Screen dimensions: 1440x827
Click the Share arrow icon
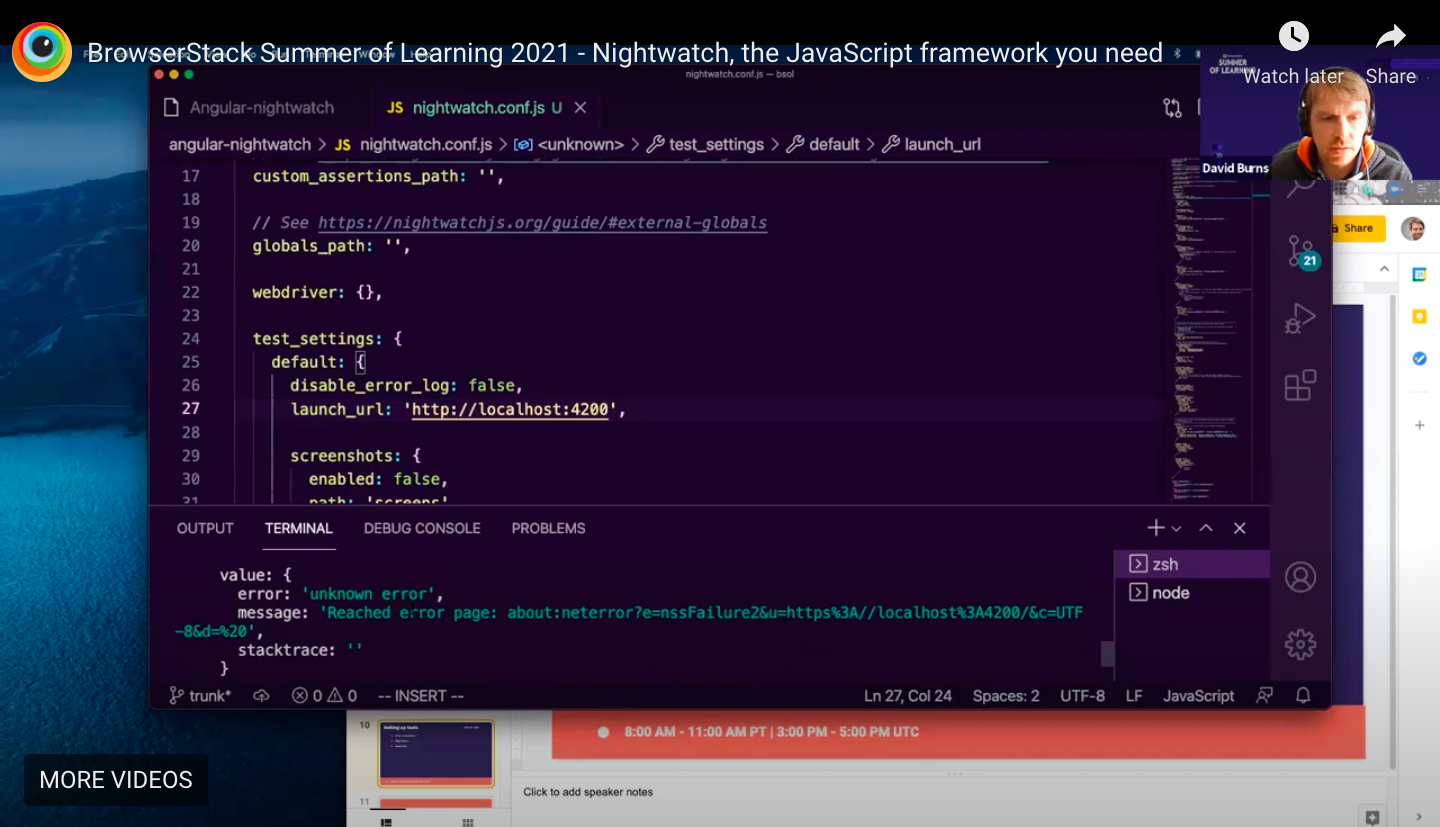(x=1391, y=37)
